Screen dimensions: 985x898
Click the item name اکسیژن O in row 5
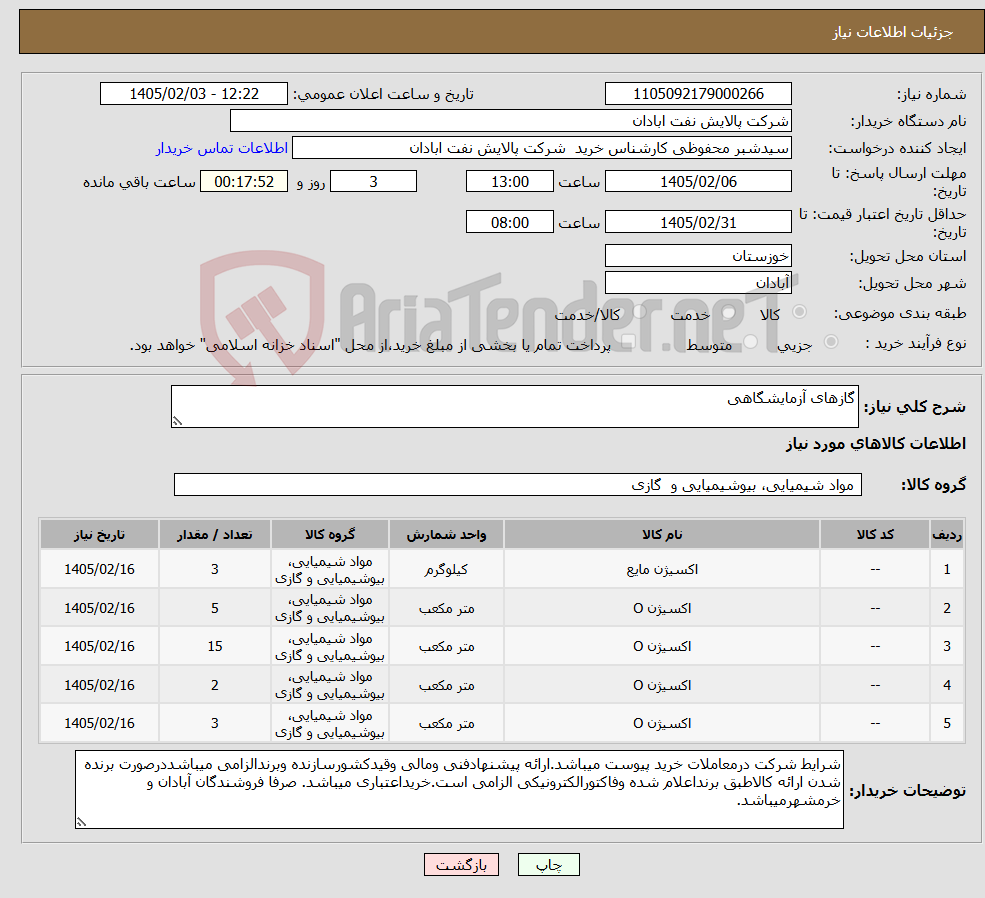tap(662, 723)
